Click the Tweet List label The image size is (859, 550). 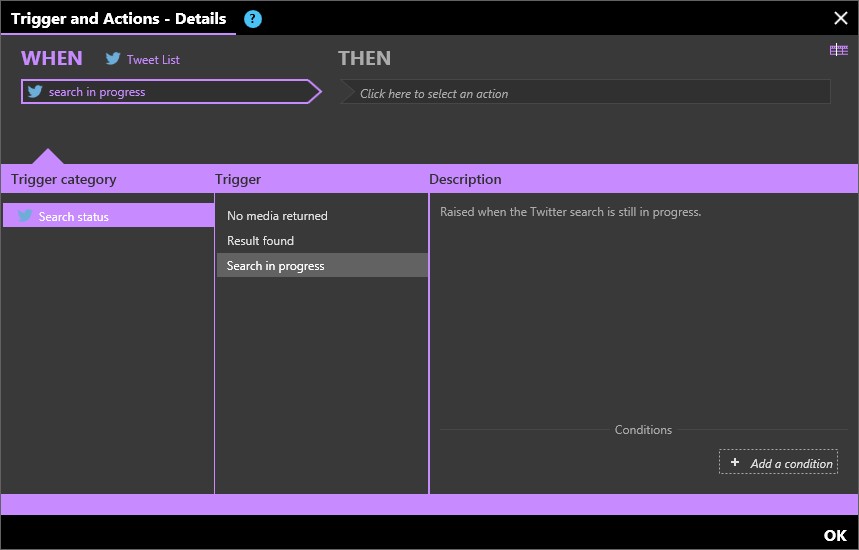[153, 60]
